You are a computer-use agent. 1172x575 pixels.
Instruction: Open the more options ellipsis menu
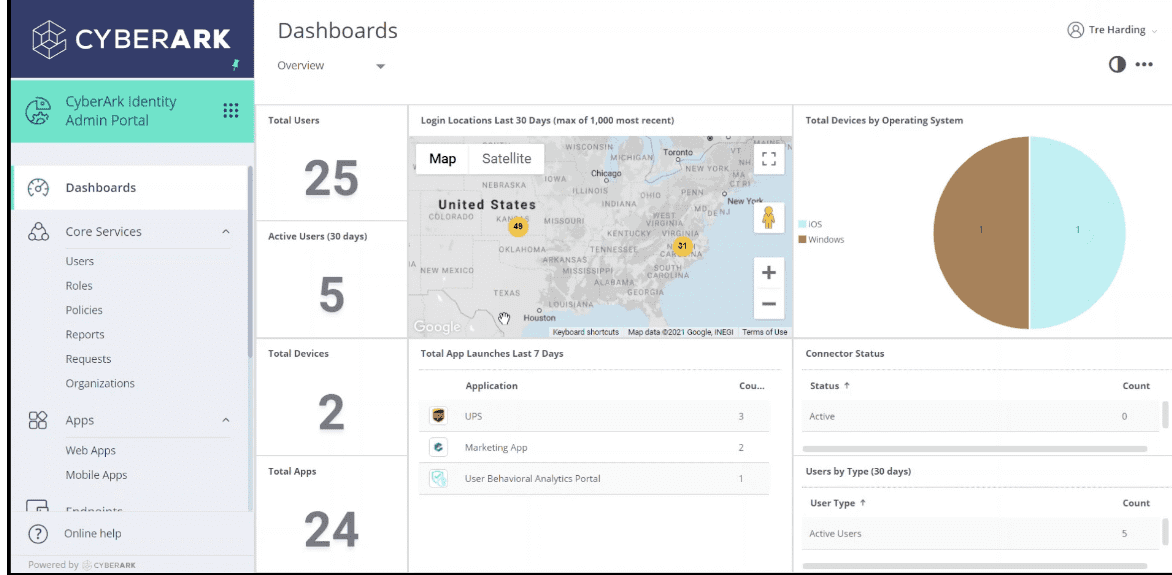tap(1144, 64)
